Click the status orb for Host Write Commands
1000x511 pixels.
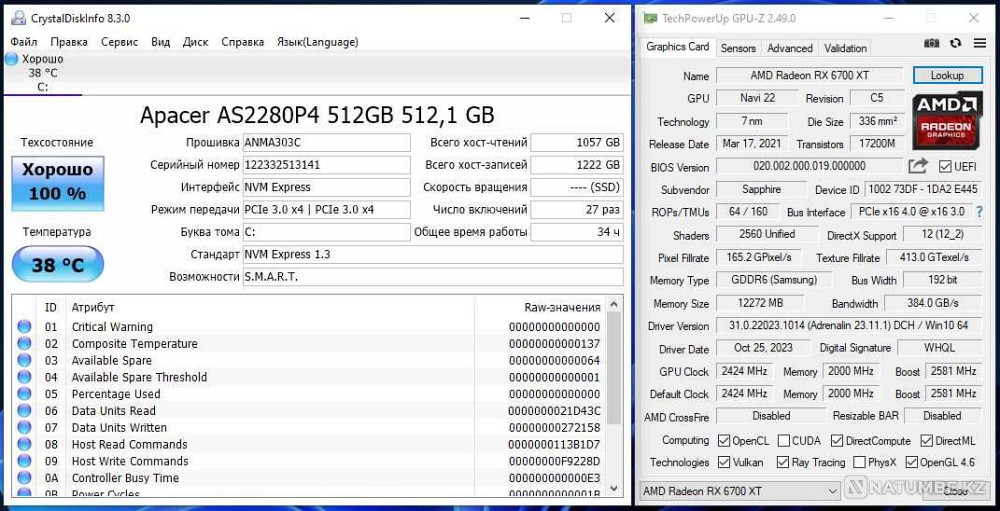(x=24, y=461)
